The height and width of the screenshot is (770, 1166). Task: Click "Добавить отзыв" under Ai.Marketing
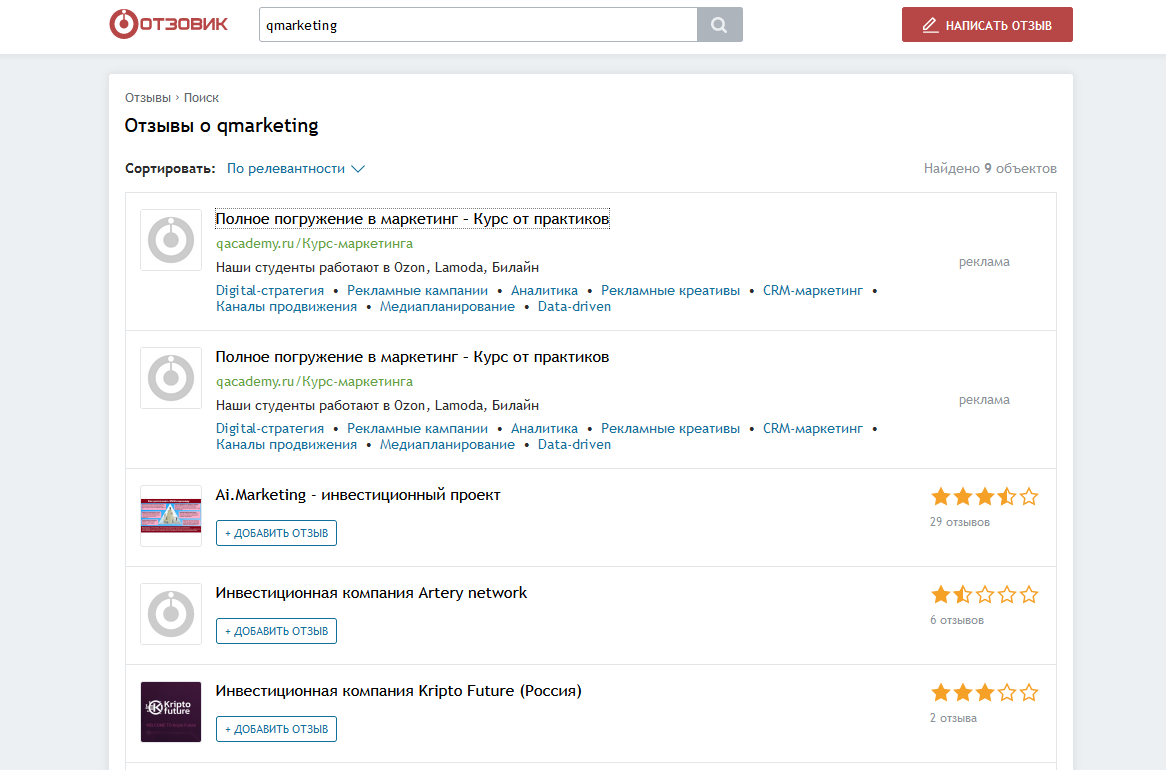coord(276,533)
